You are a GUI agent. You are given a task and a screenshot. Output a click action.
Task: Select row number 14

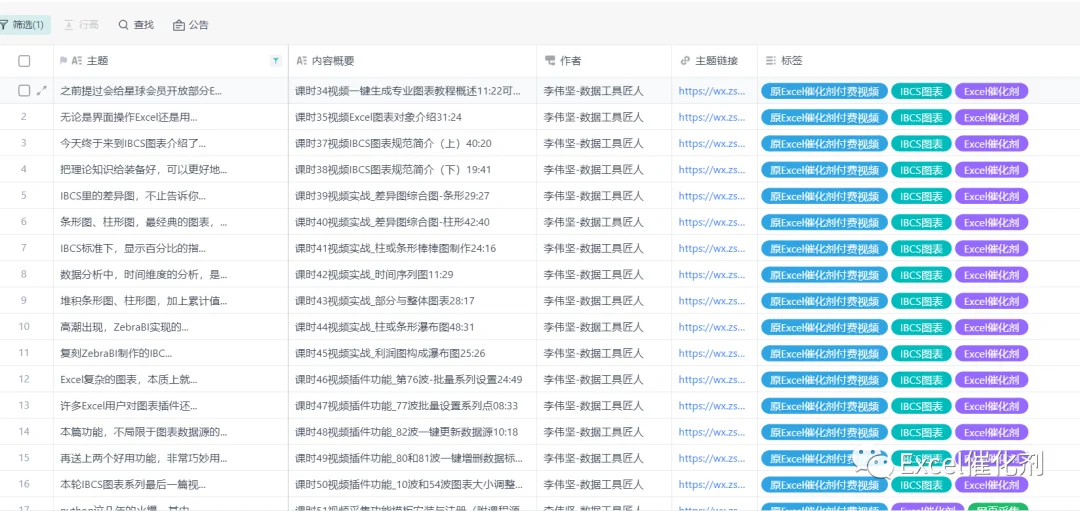24,432
